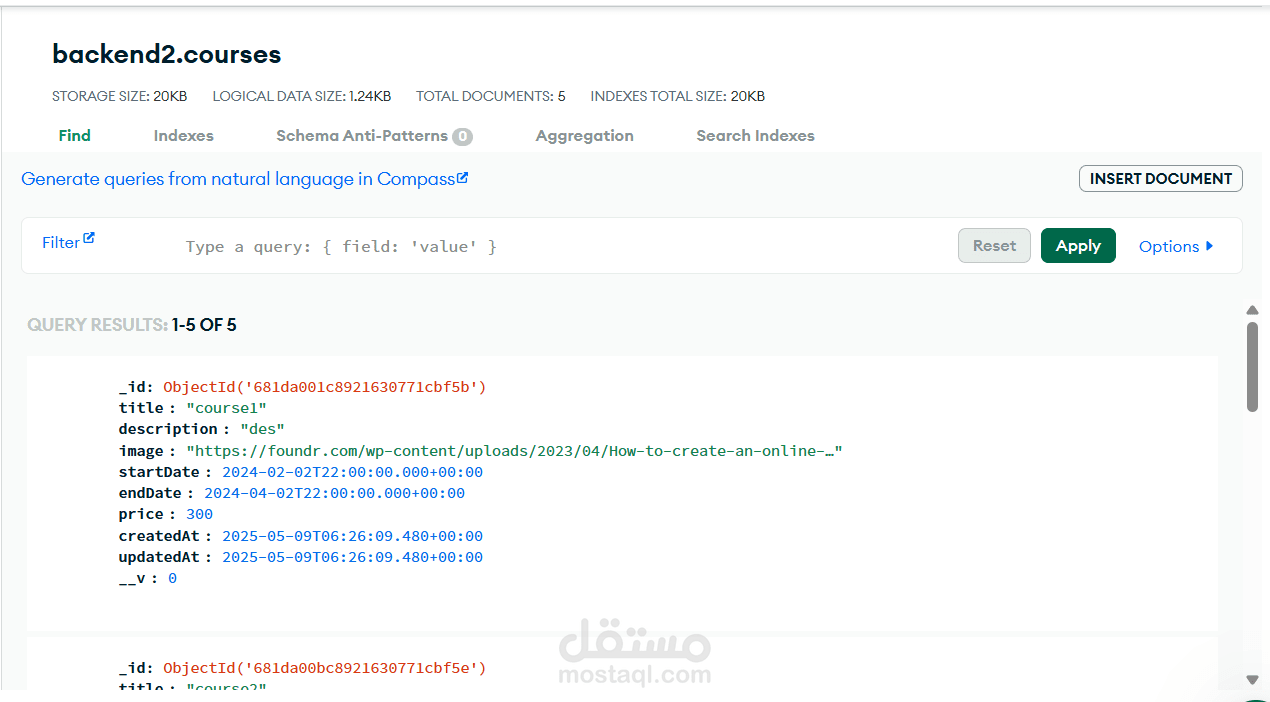Click the INSERT DOCUMENT button
The height and width of the screenshot is (702, 1270).
pos(1160,179)
